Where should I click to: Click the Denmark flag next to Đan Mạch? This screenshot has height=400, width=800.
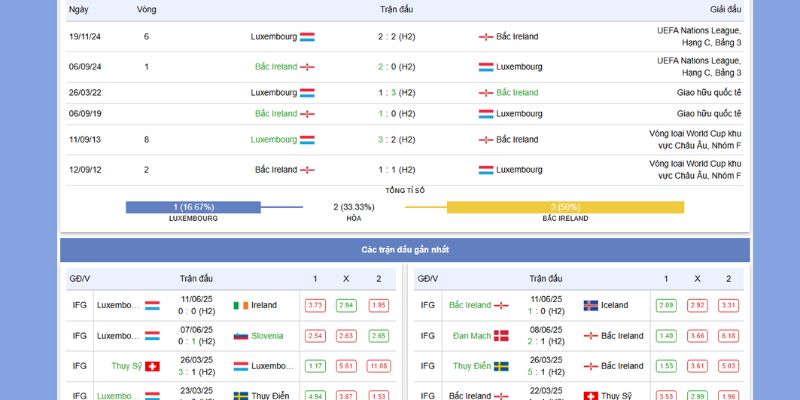pos(501,336)
